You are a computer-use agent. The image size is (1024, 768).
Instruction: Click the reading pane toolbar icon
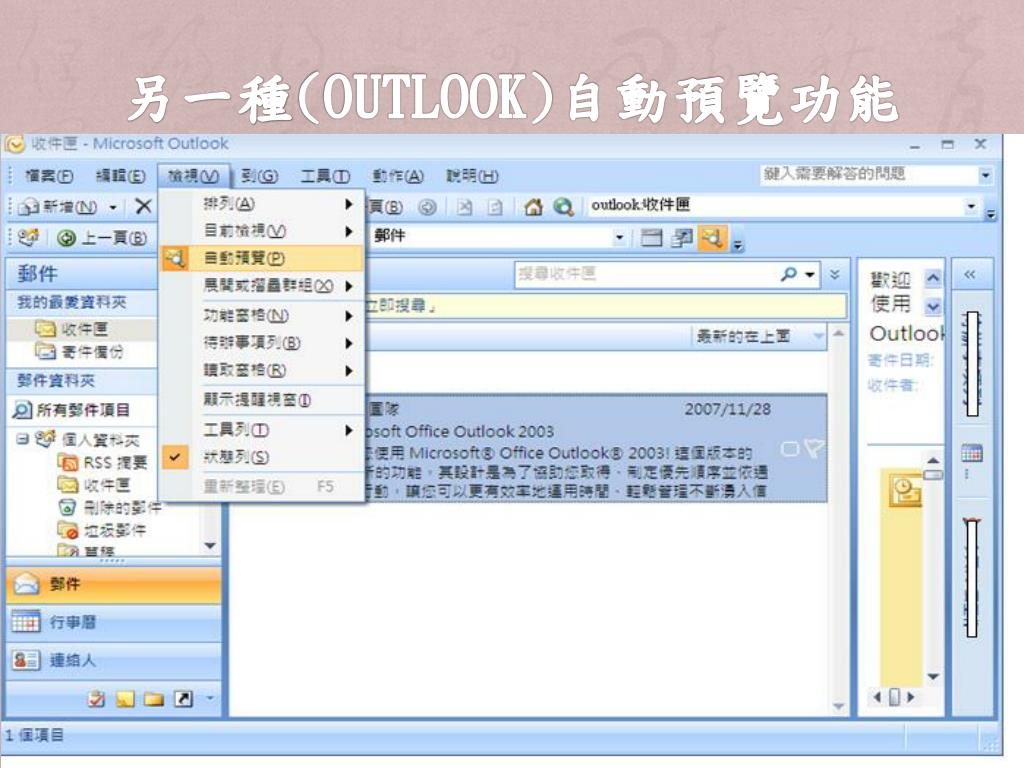[x=682, y=238]
